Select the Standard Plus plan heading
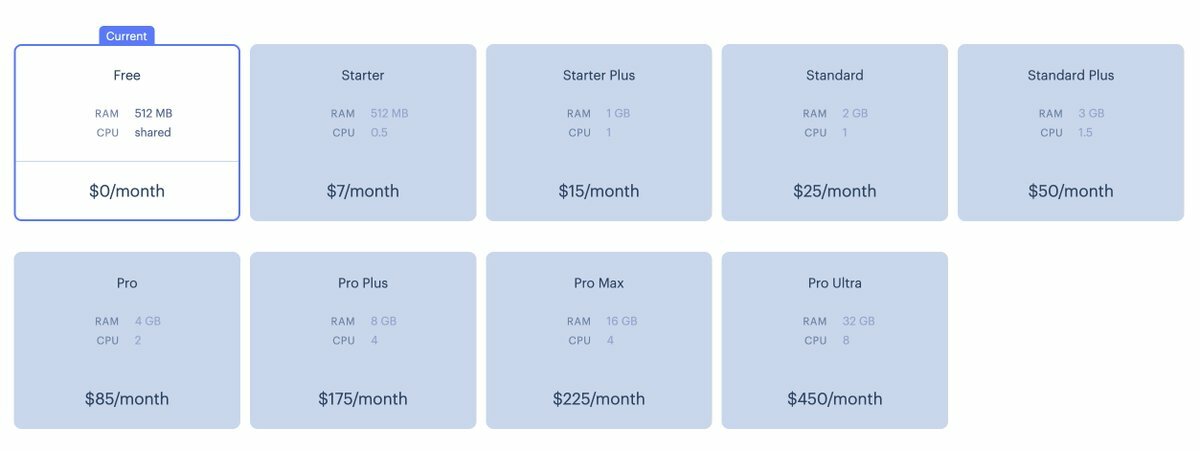The height and width of the screenshot is (451, 1200). (x=1071, y=75)
